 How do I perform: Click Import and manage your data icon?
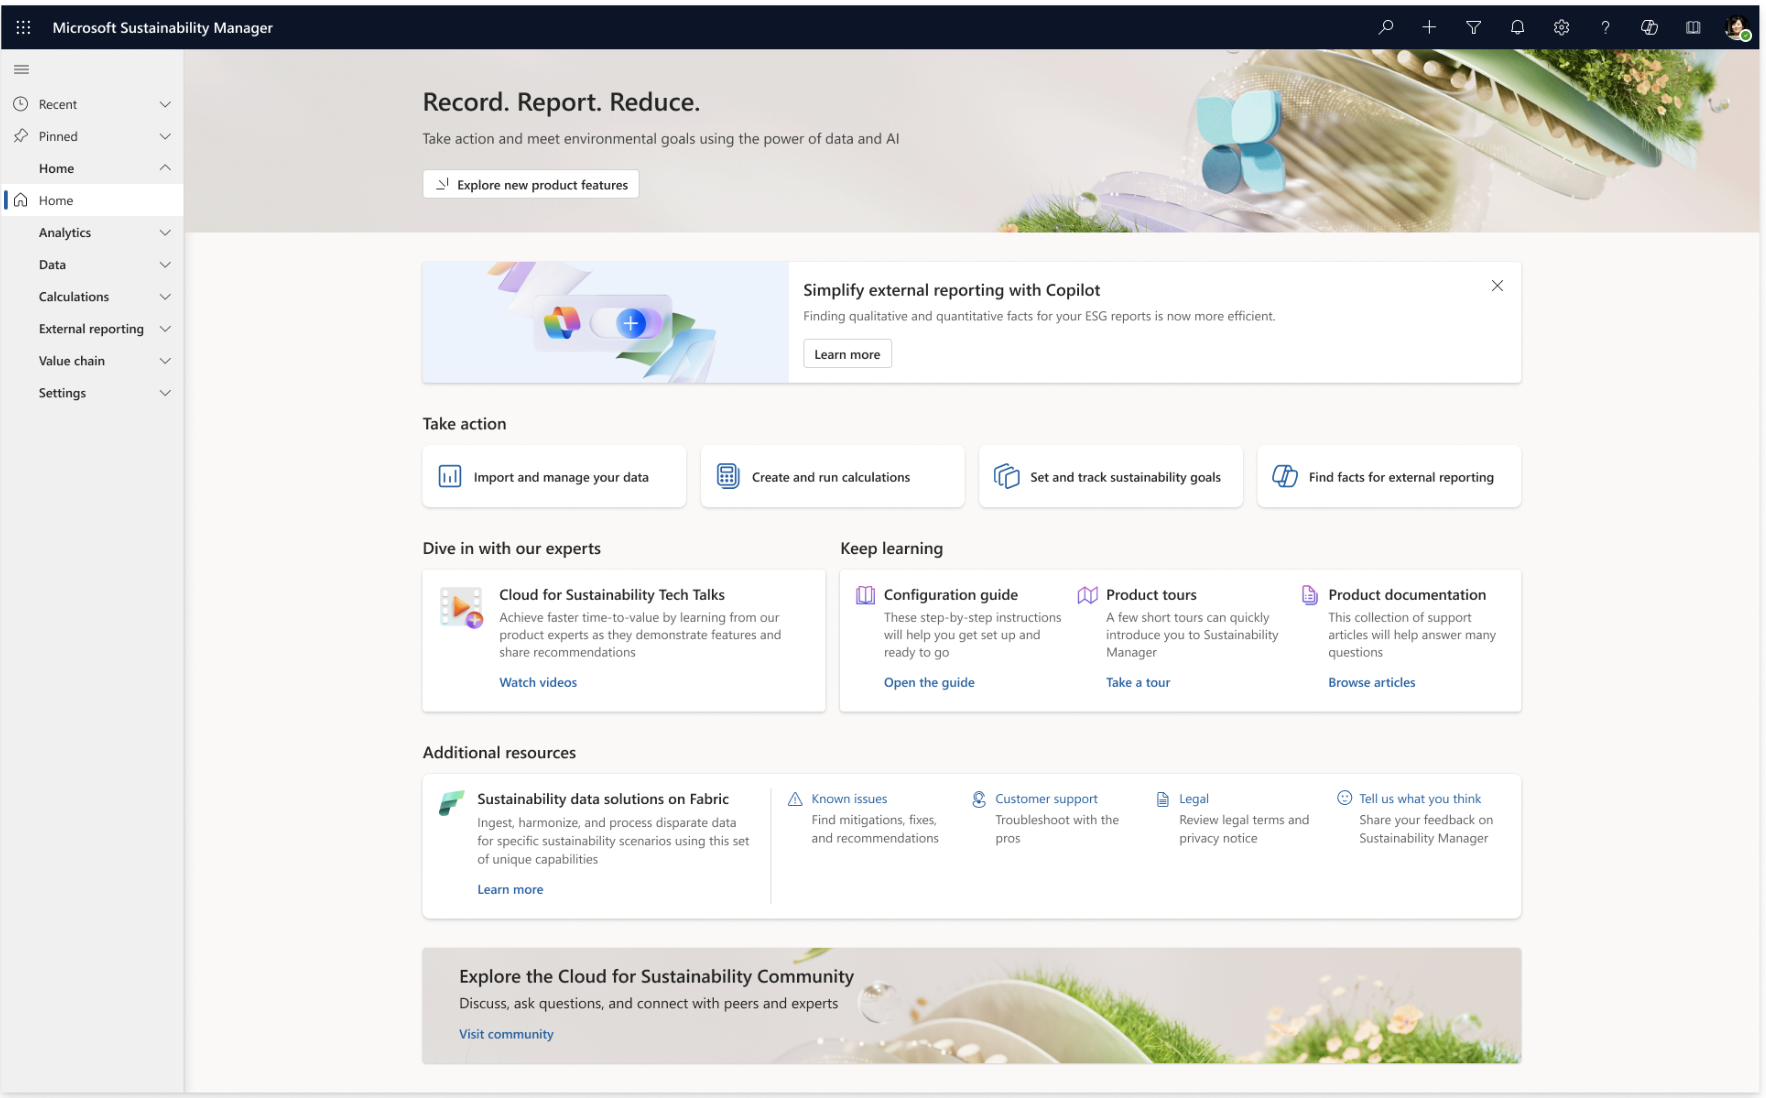point(450,476)
